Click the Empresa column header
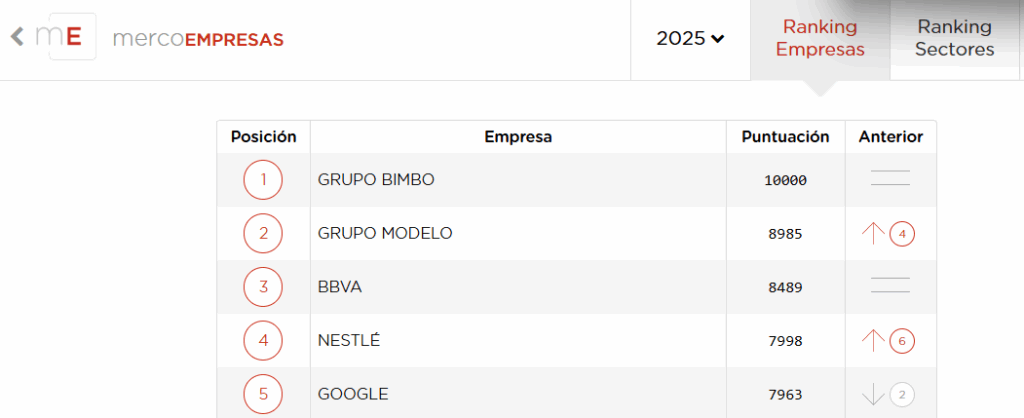The width and height of the screenshot is (1024, 418). [518, 137]
